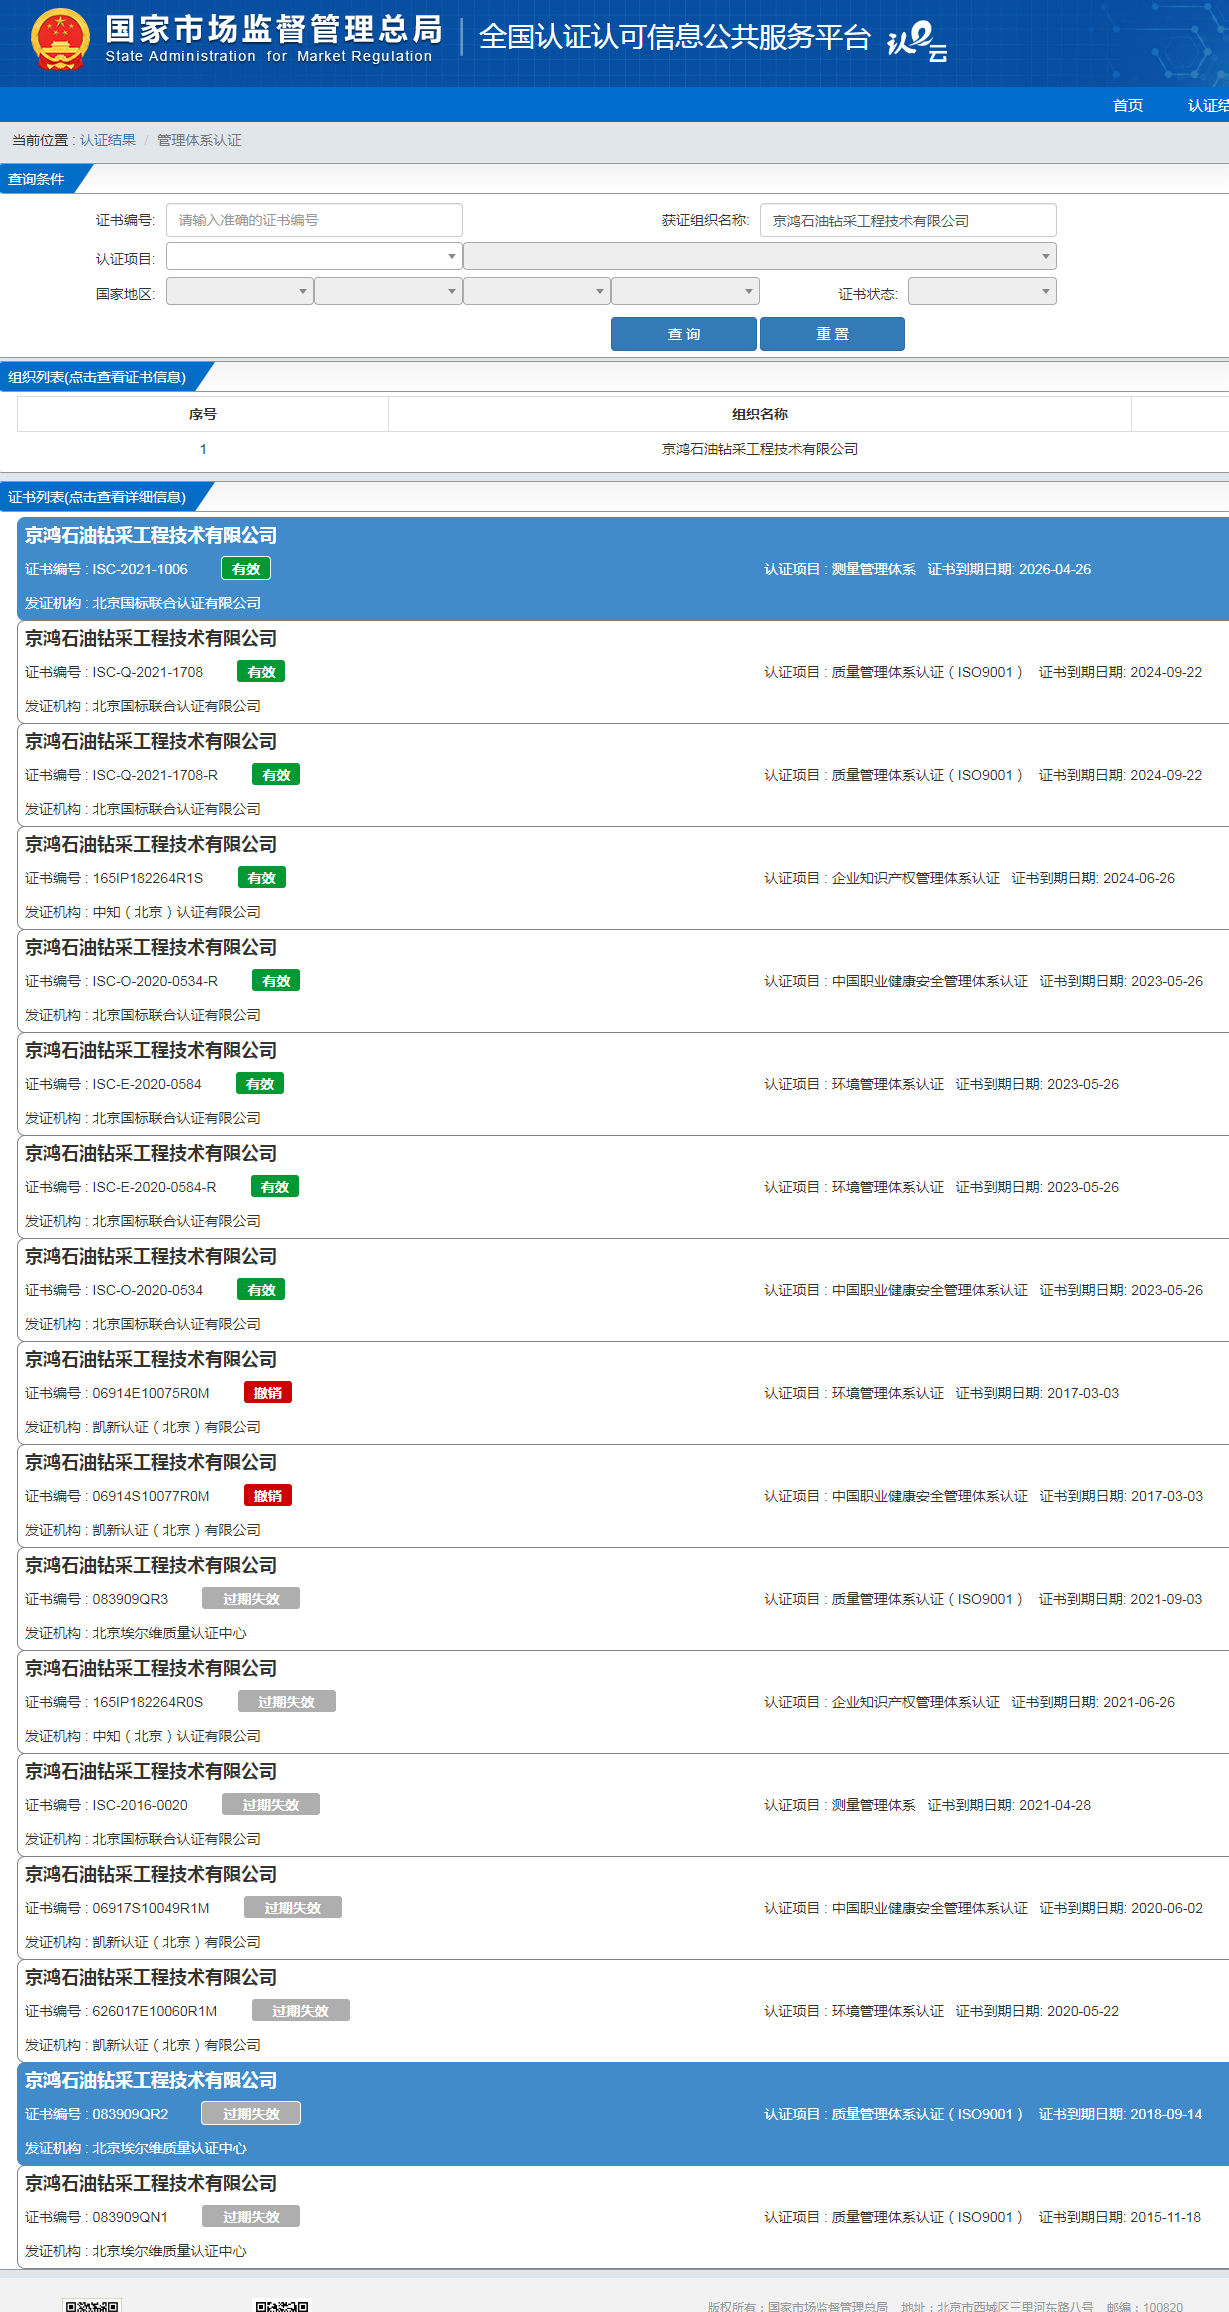
Task: Open certificate 06917S10049R1M entry
Action: click(x=622, y=1907)
